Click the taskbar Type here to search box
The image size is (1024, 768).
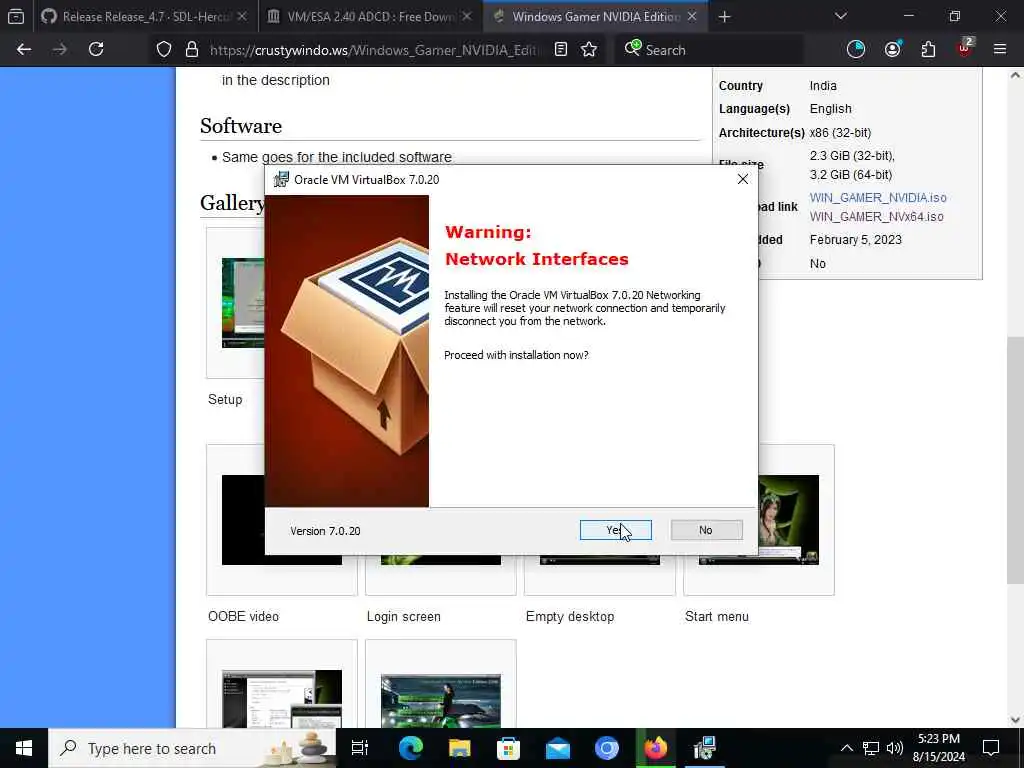pyautogui.click(x=192, y=748)
